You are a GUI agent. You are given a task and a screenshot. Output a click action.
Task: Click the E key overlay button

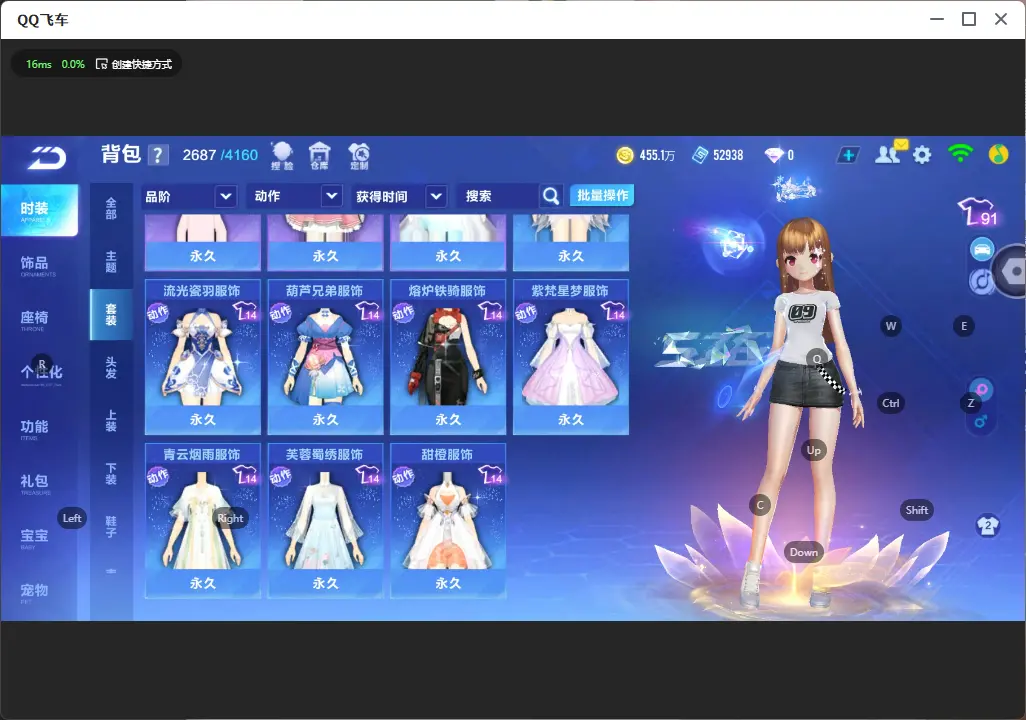point(964,326)
